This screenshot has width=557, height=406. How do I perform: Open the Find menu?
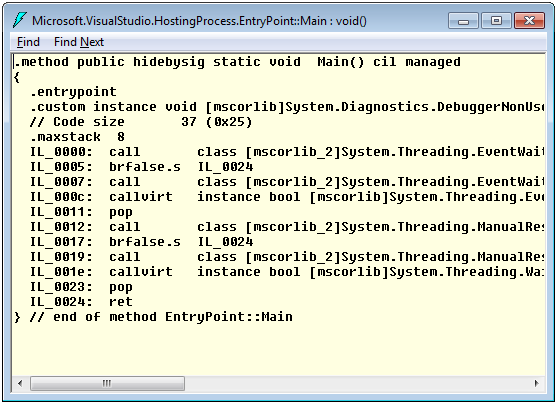[x=28, y=42]
